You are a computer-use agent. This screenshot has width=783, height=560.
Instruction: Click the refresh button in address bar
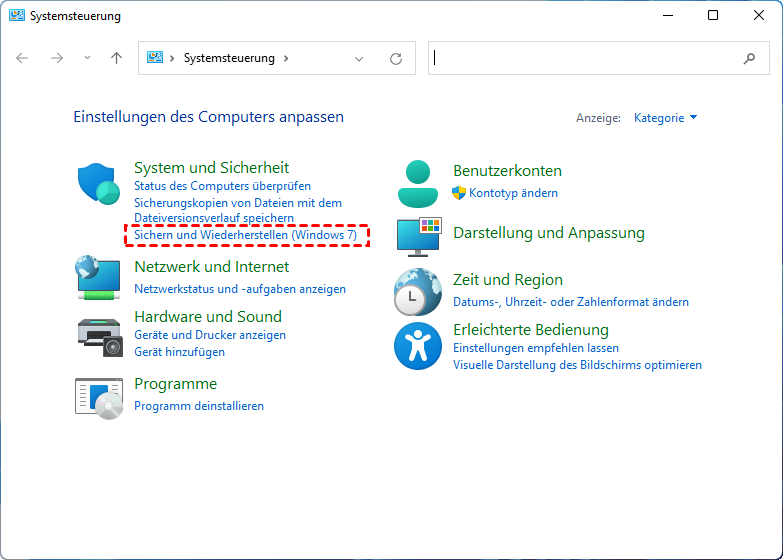[396, 58]
